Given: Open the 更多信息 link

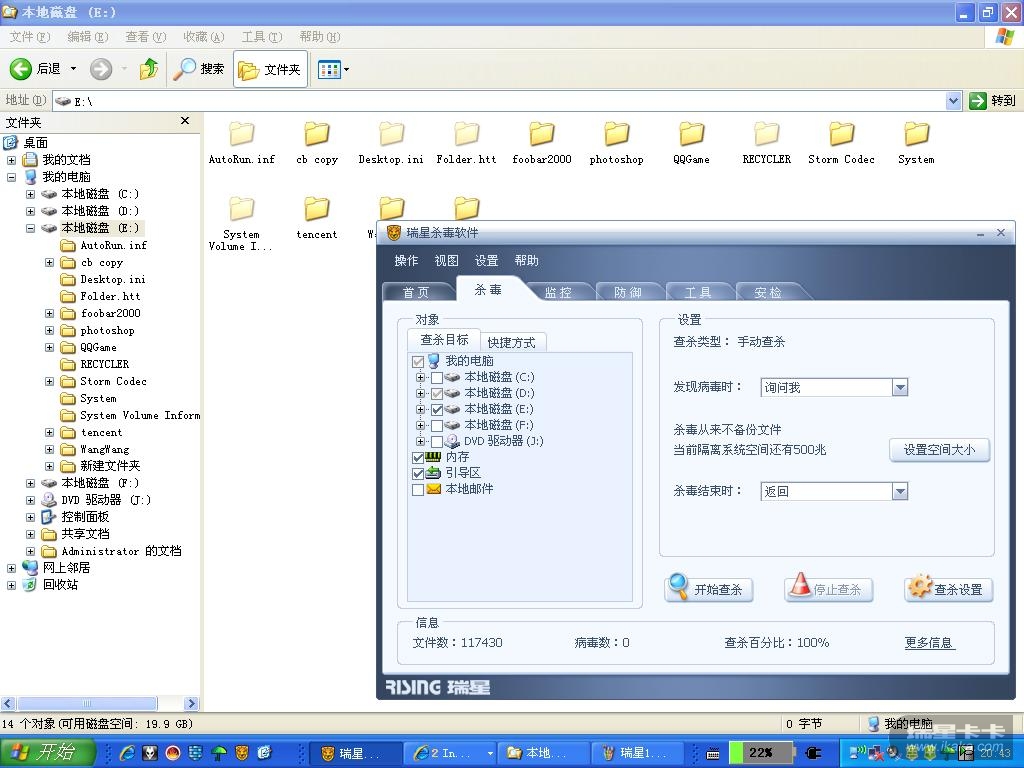Looking at the screenshot, I should click(x=929, y=643).
